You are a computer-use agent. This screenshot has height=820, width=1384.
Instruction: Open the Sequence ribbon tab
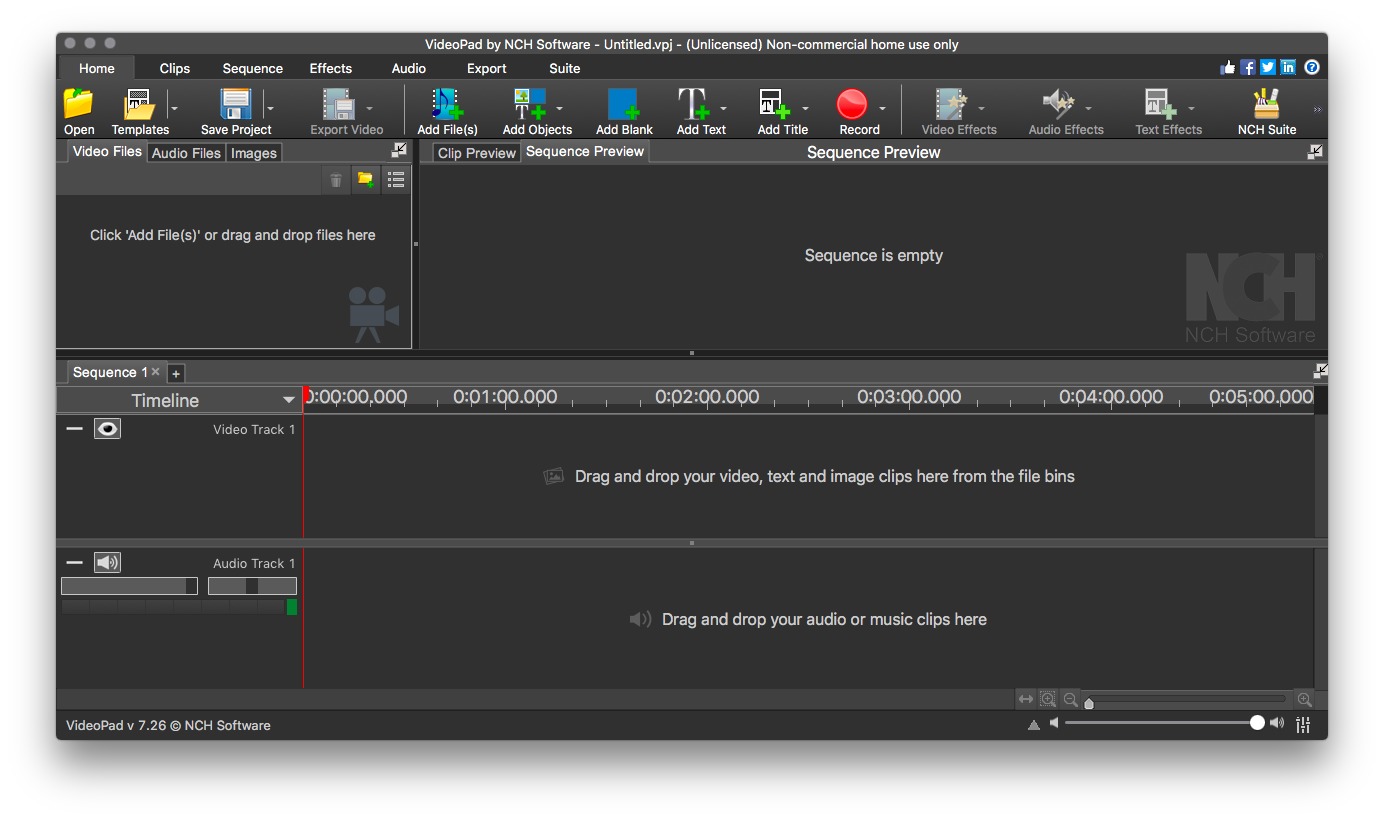(x=253, y=68)
